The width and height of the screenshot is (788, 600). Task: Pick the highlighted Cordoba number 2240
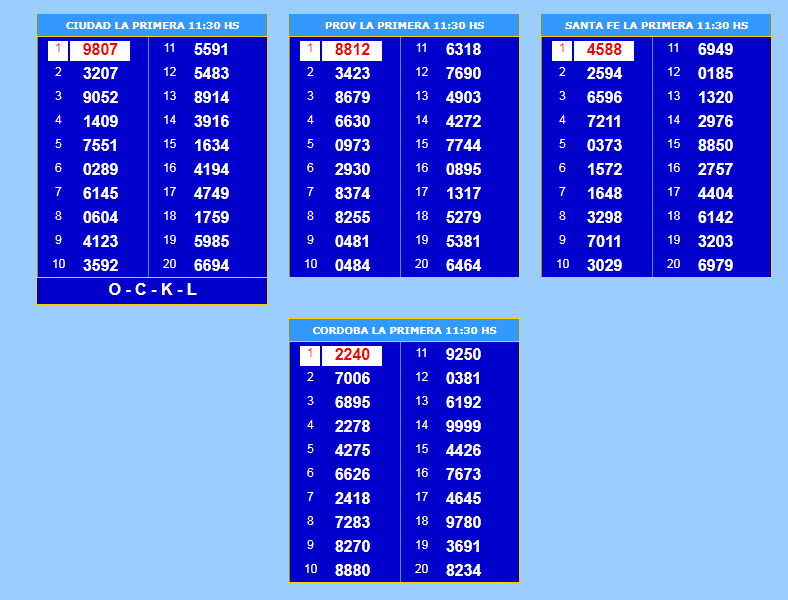[352, 355]
